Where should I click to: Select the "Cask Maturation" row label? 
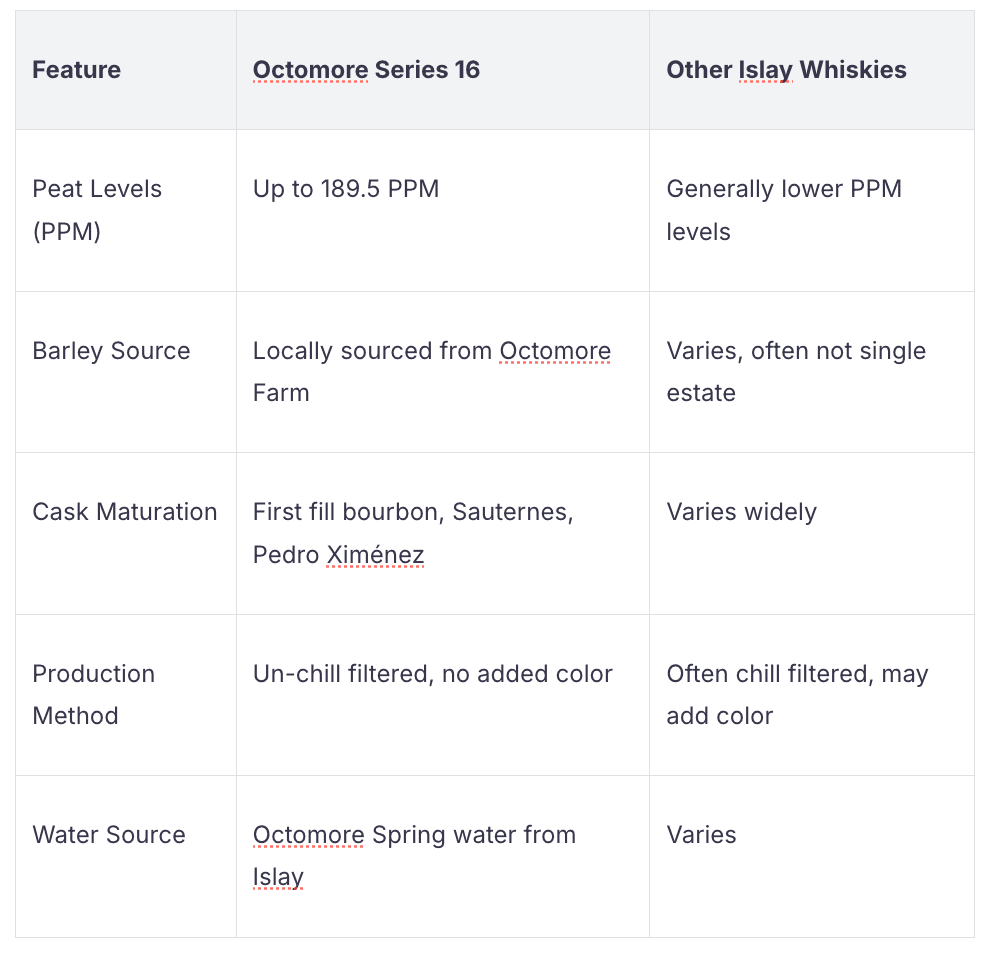[125, 512]
